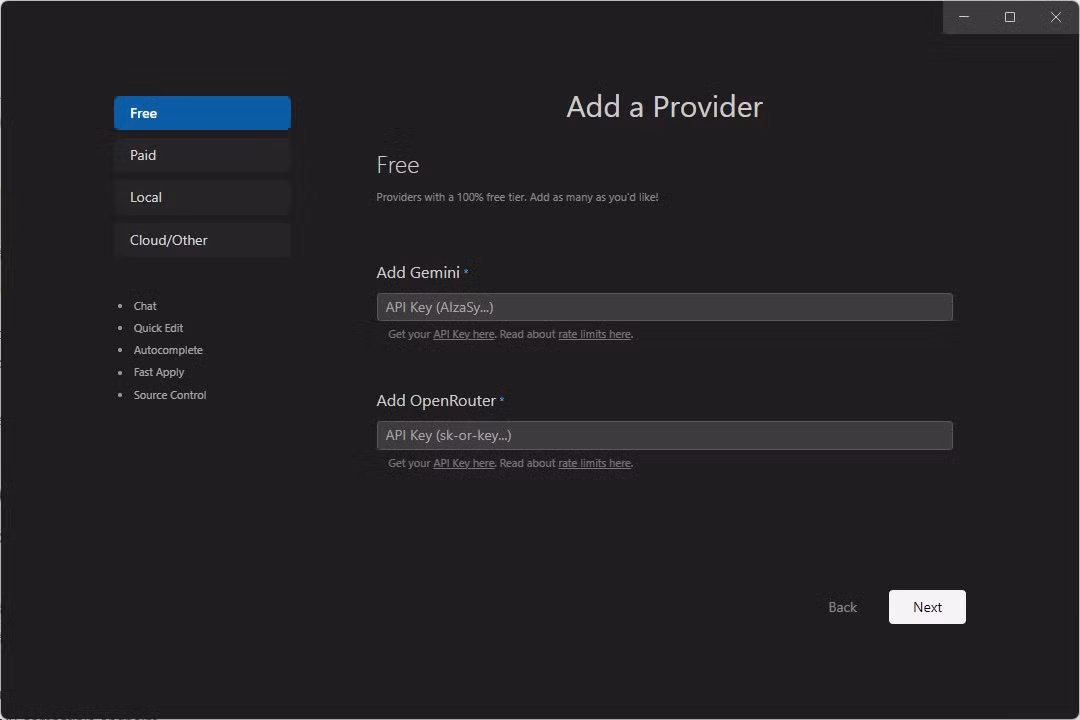Click the 'Add a Provider' heading
Image resolution: width=1080 pixels, height=720 pixels.
point(664,107)
